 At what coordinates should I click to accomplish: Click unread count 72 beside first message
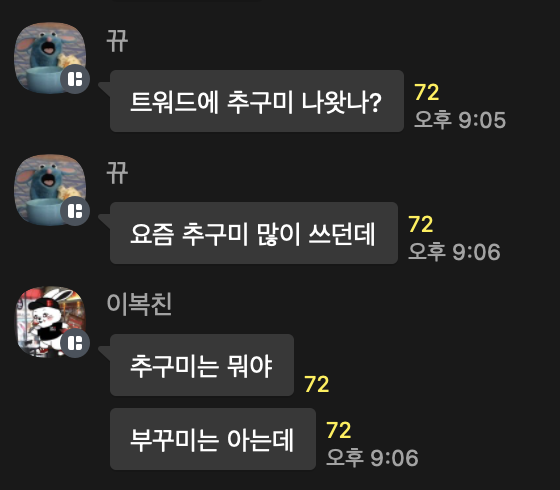427,92
